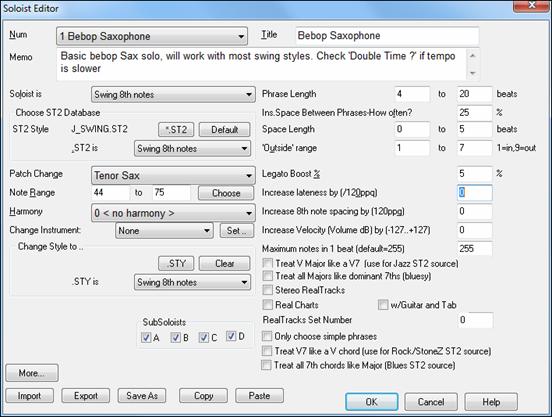Open the More... settings button
Screen dimensions: 552x417
coord(32,373)
